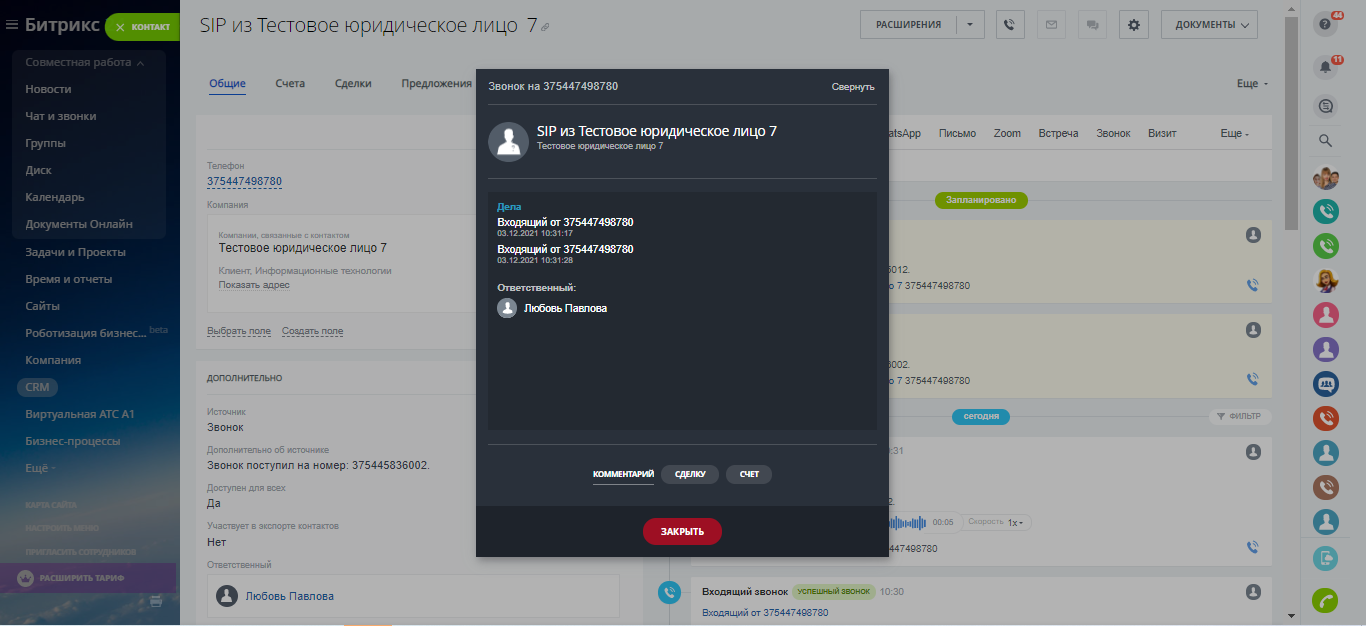Open the group photo avatar chat in the right sidebar
This screenshot has width=1366, height=626.
[1326, 178]
